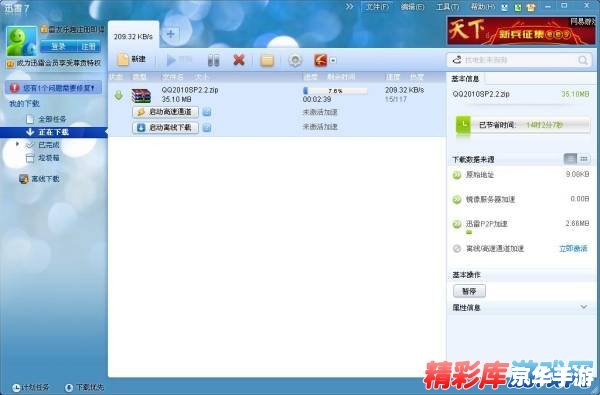Switch data source to list view
The height and width of the screenshot is (395, 600).
coord(570,158)
